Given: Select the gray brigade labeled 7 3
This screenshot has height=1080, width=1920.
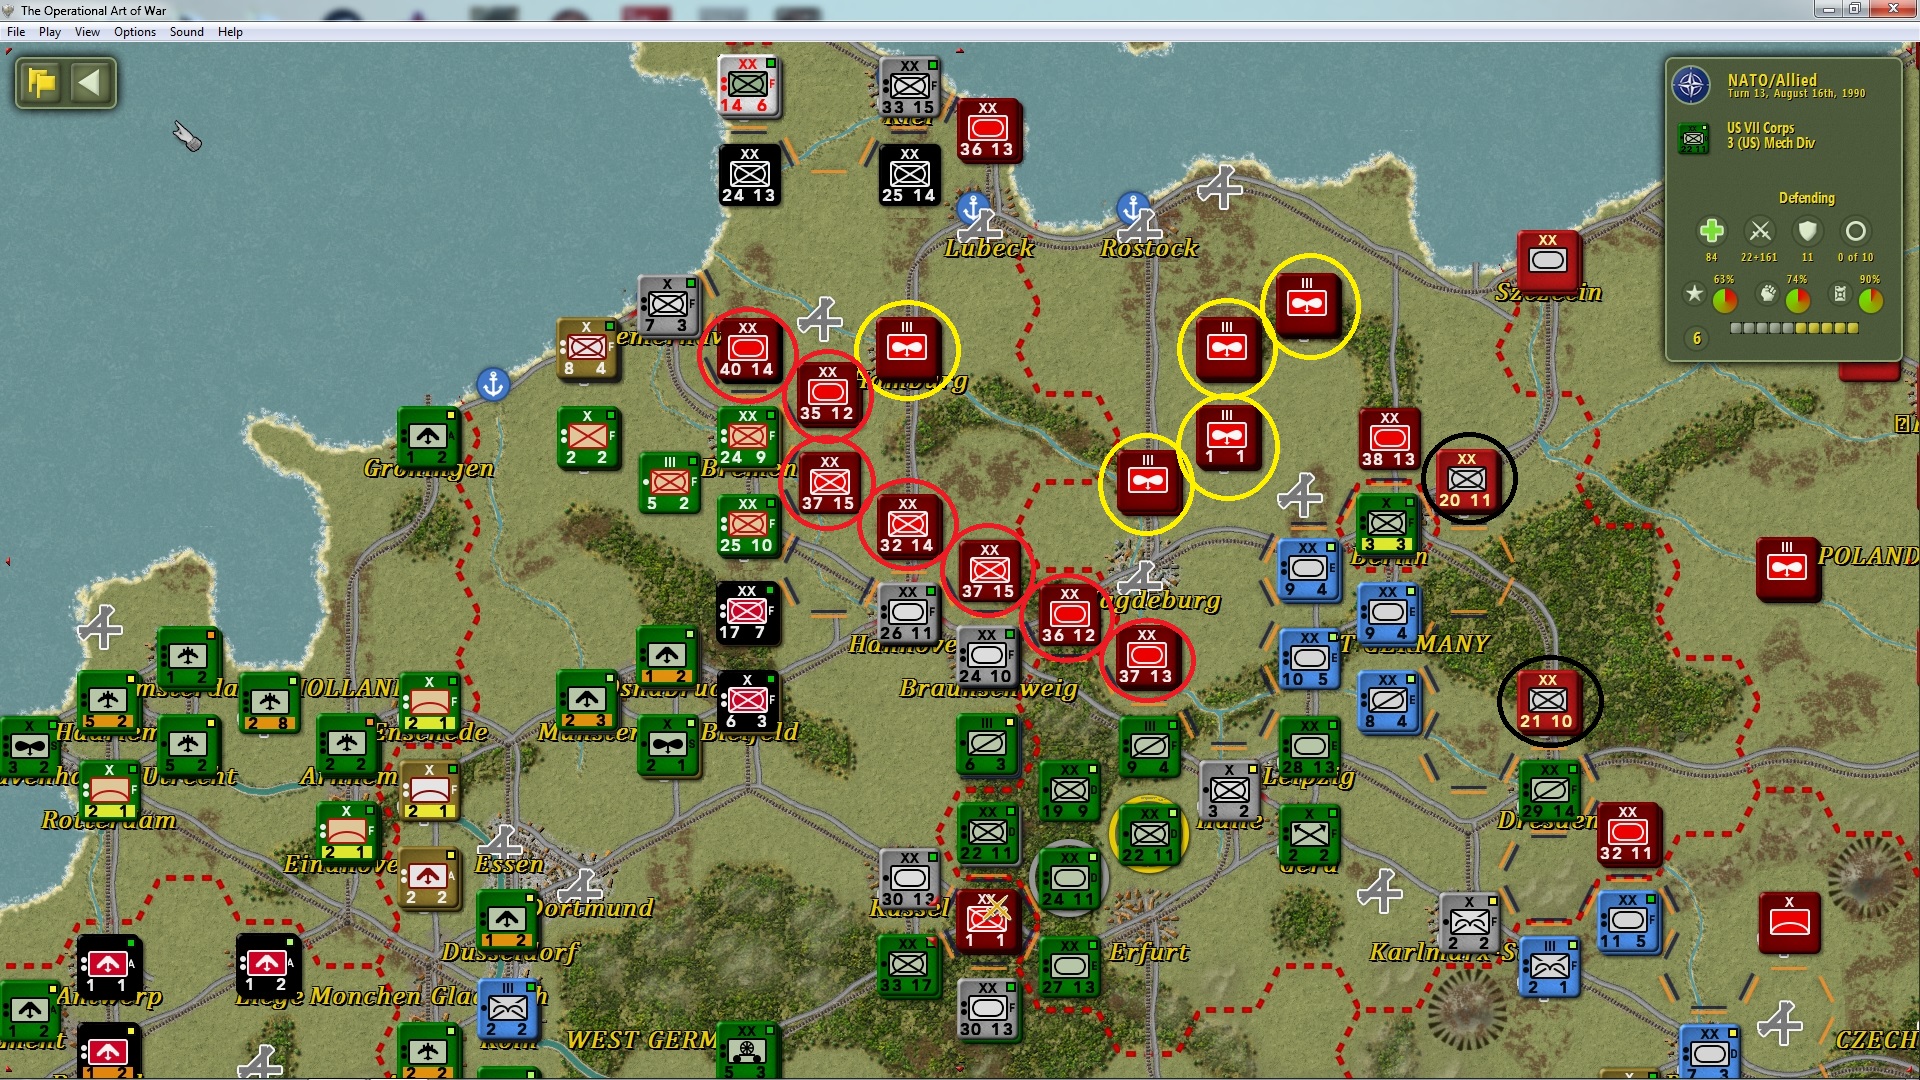Looking at the screenshot, I should pyautogui.click(x=667, y=305).
